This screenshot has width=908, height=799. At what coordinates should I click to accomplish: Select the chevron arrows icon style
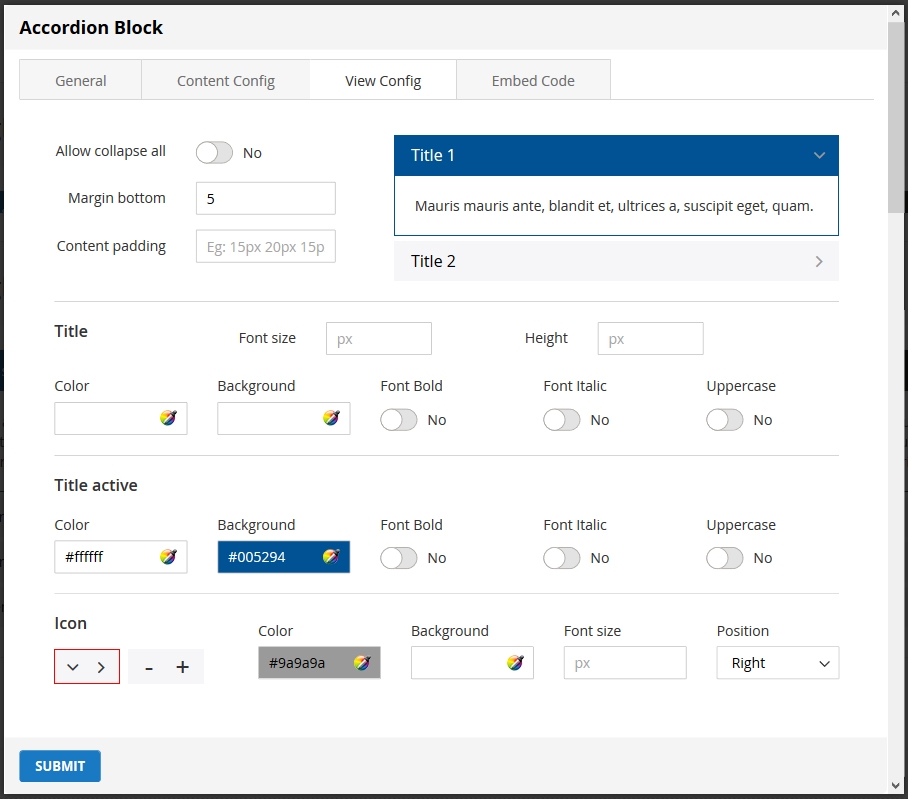(x=87, y=667)
